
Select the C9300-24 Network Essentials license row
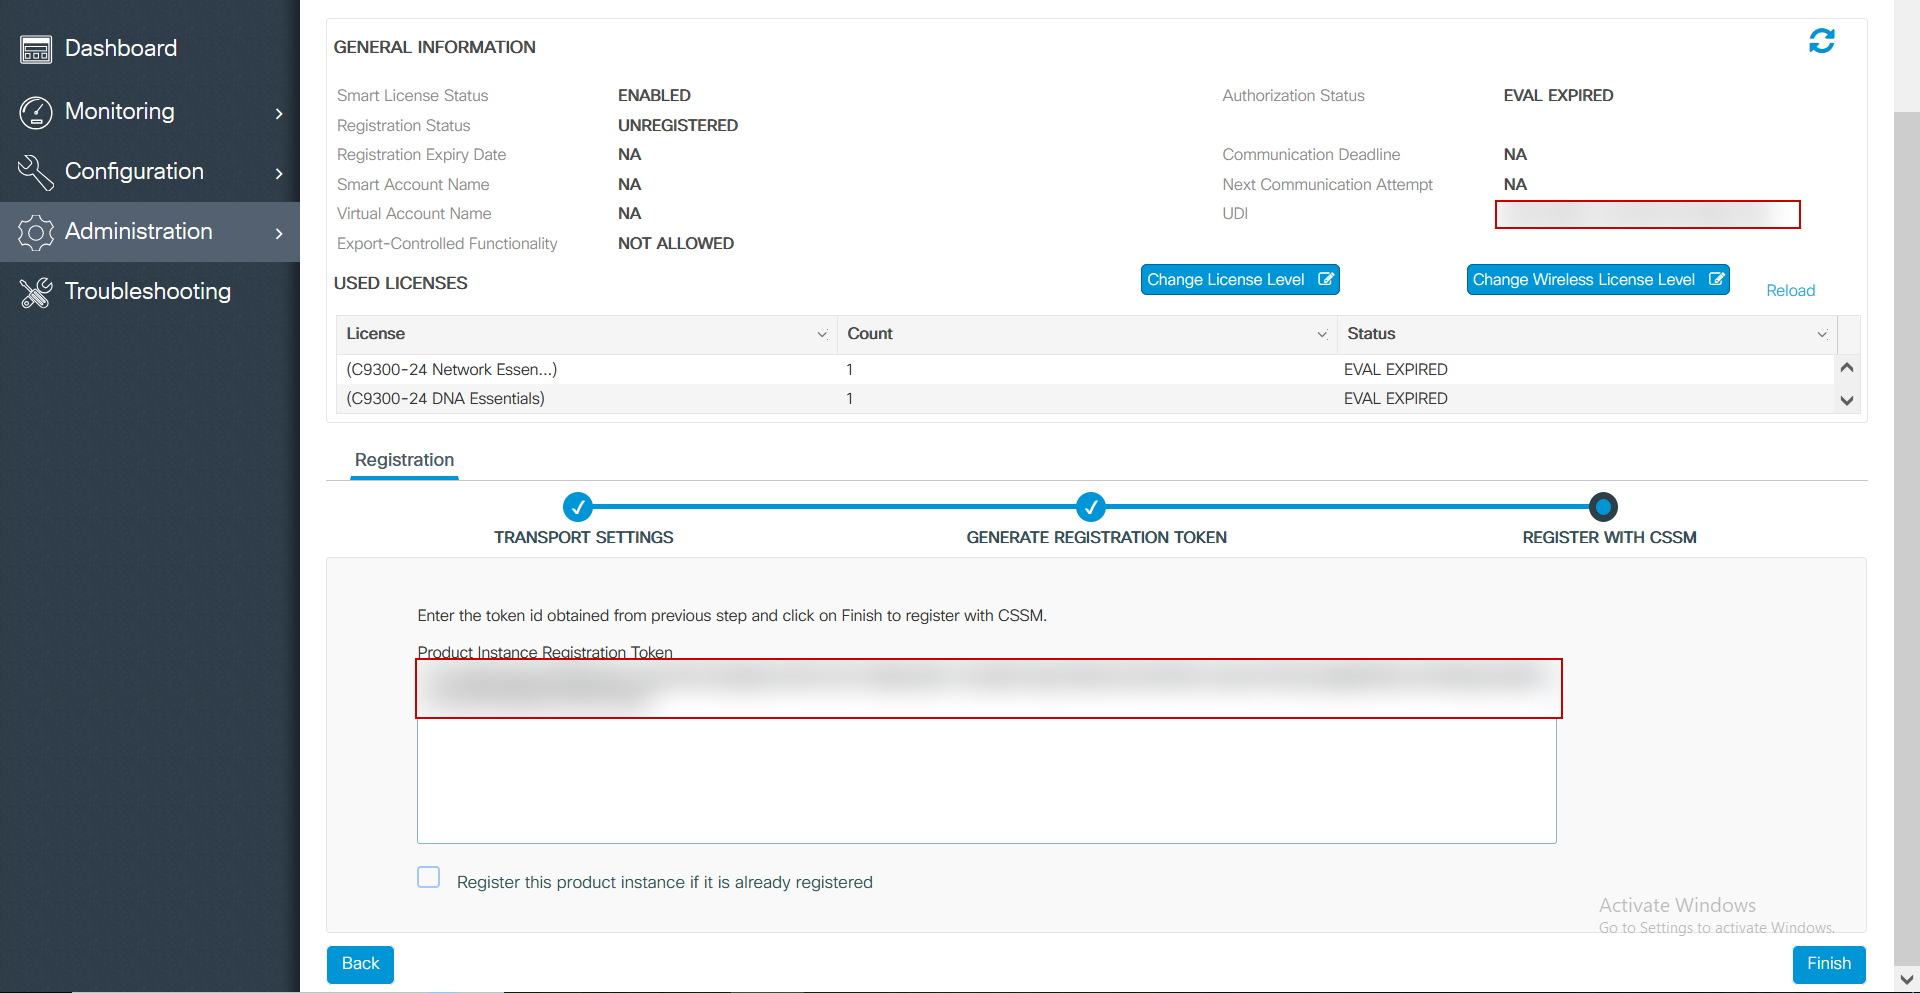tap(1086, 369)
